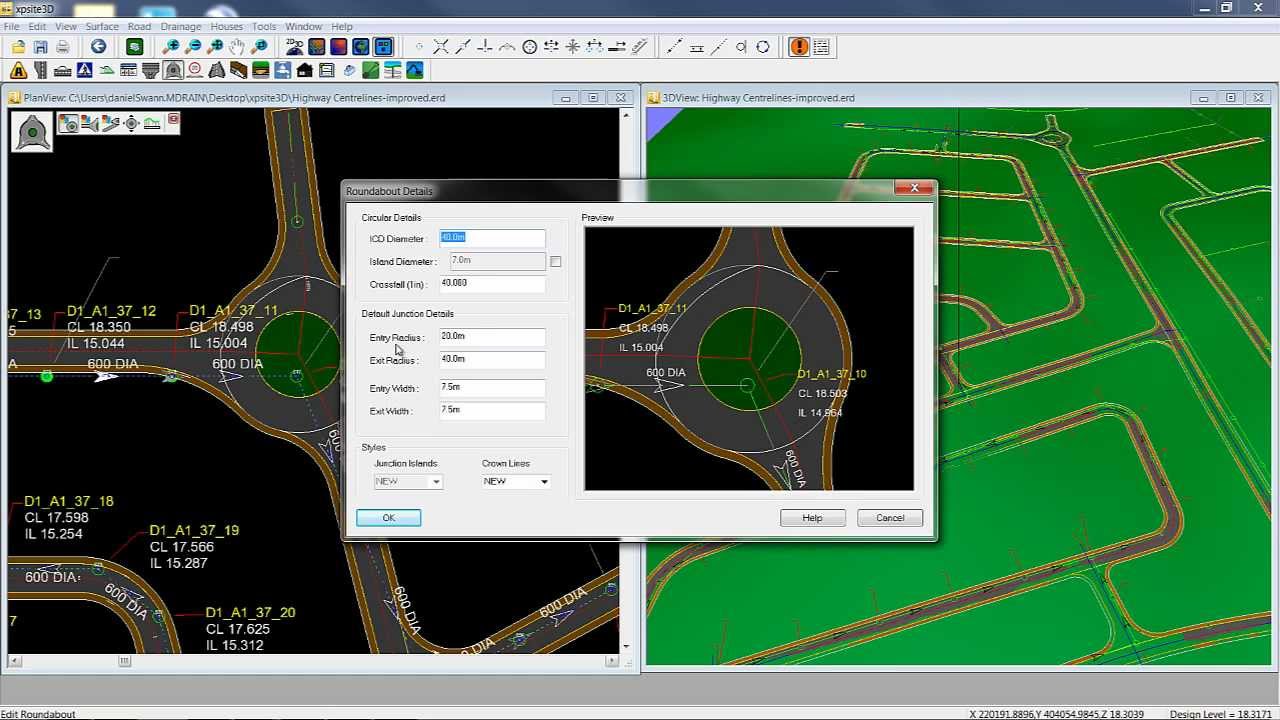This screenshot has width=1280, height=720.
Task: Open the Road menu
Action: point(139,26)
